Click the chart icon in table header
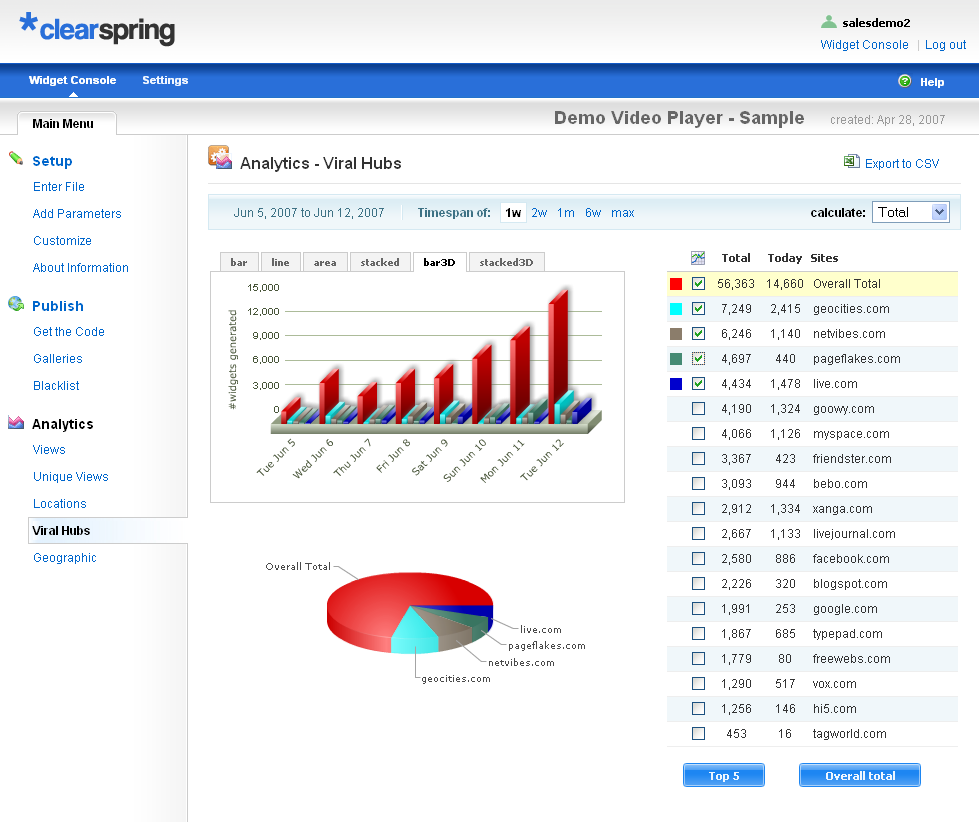Image resolution: width=979 pixels, height=822 pixels. [698, 258]
